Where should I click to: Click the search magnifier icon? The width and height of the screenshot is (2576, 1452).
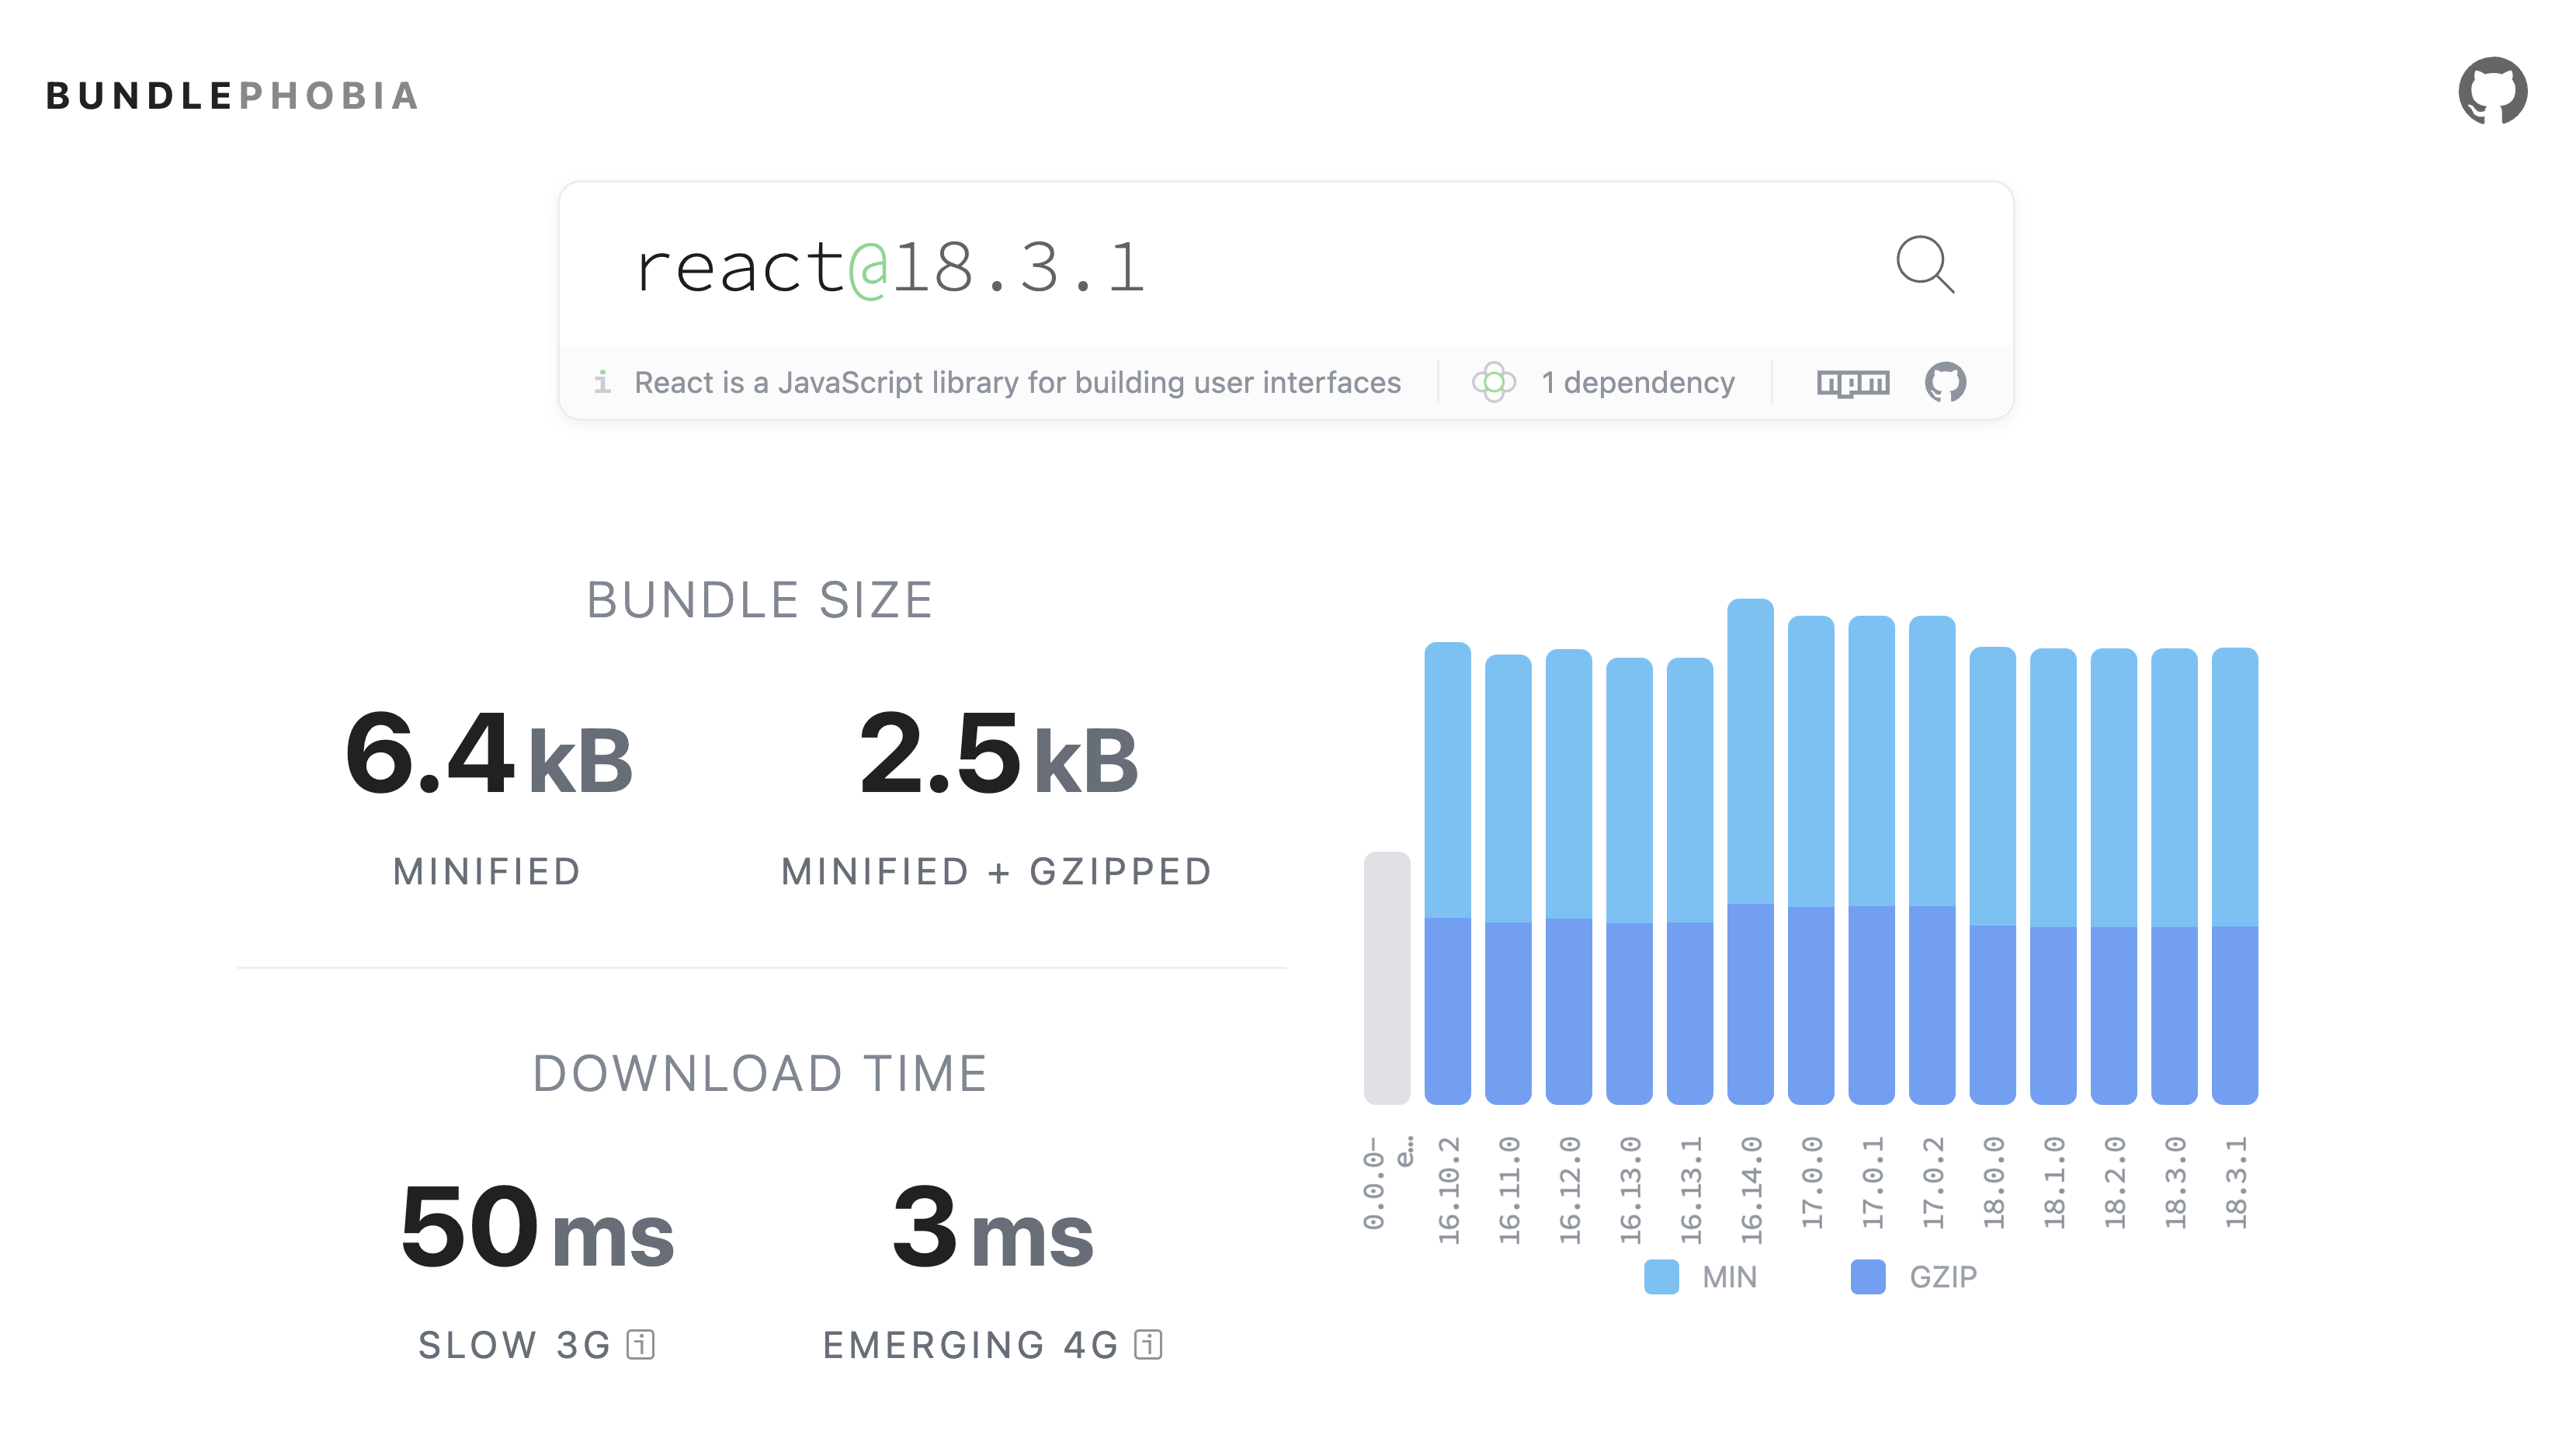click(x=1924, y=265)
